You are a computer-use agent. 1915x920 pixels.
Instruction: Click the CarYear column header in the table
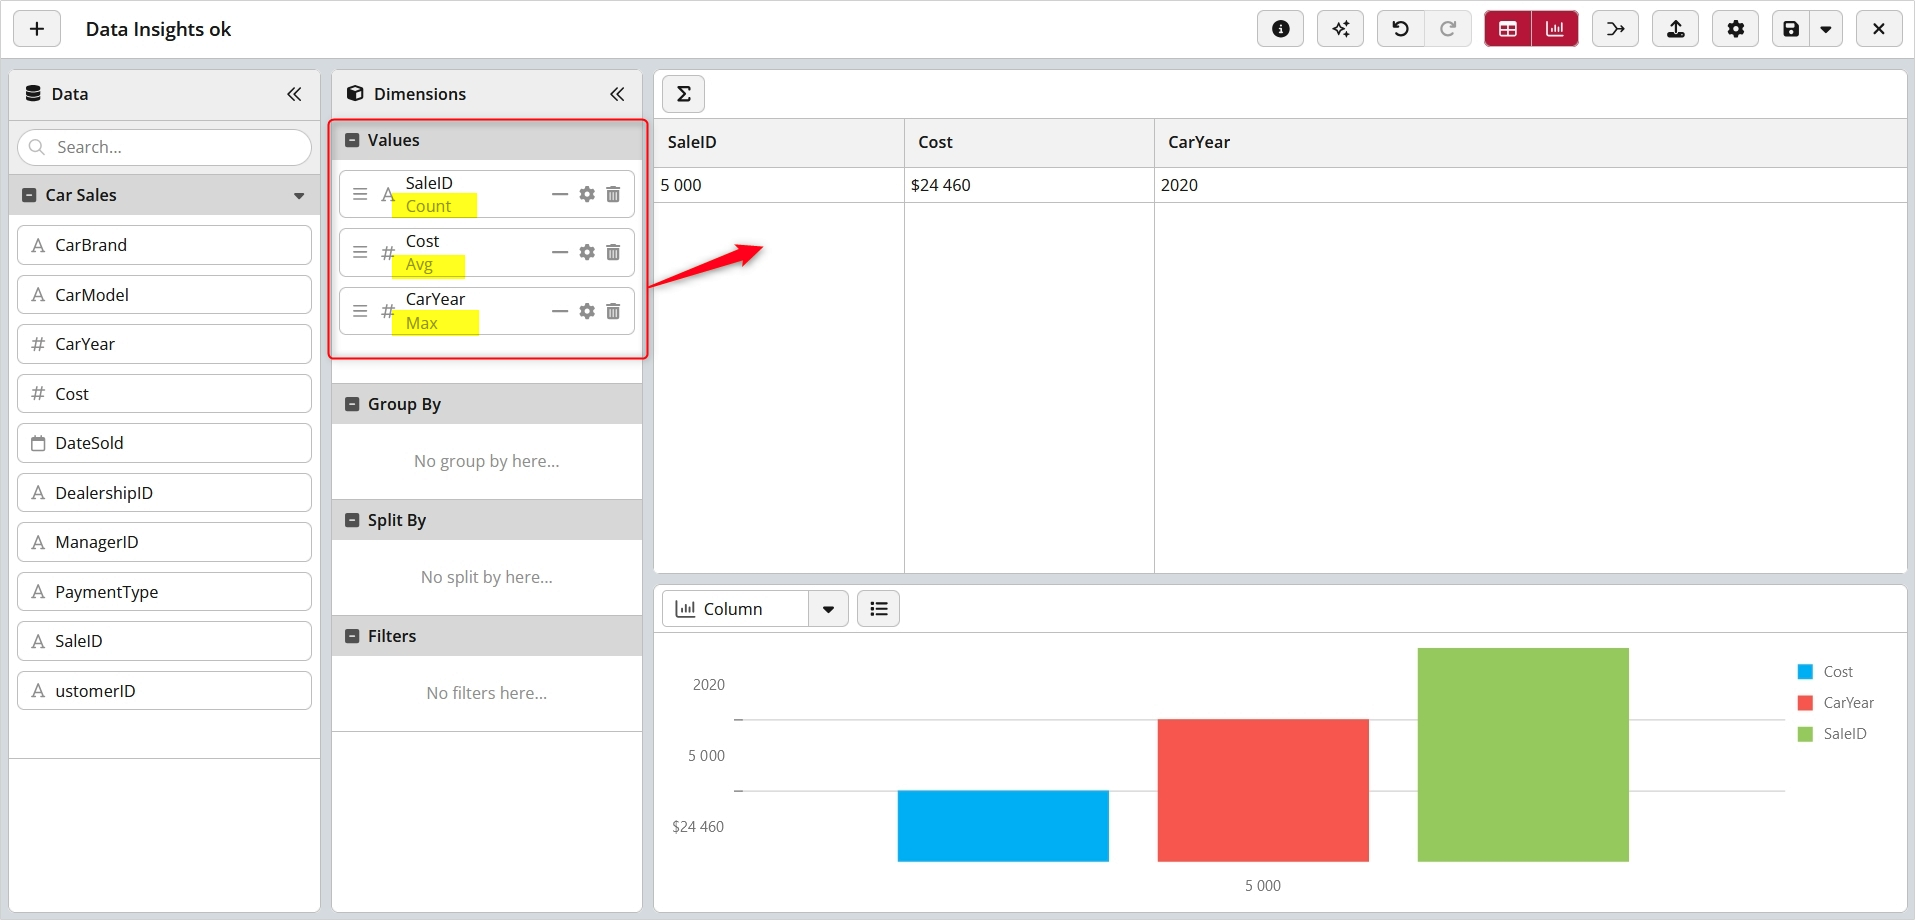1530,142
